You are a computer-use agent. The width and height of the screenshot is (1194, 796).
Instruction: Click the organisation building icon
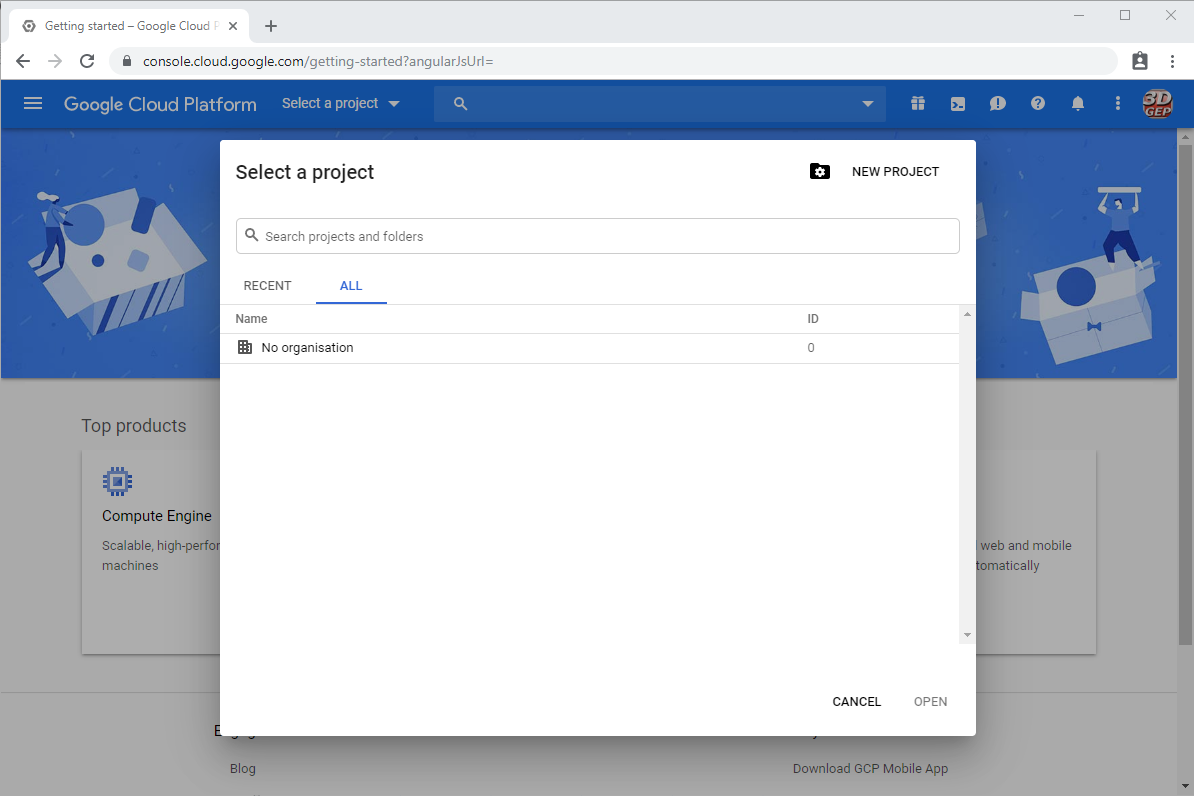pos(244,347)
